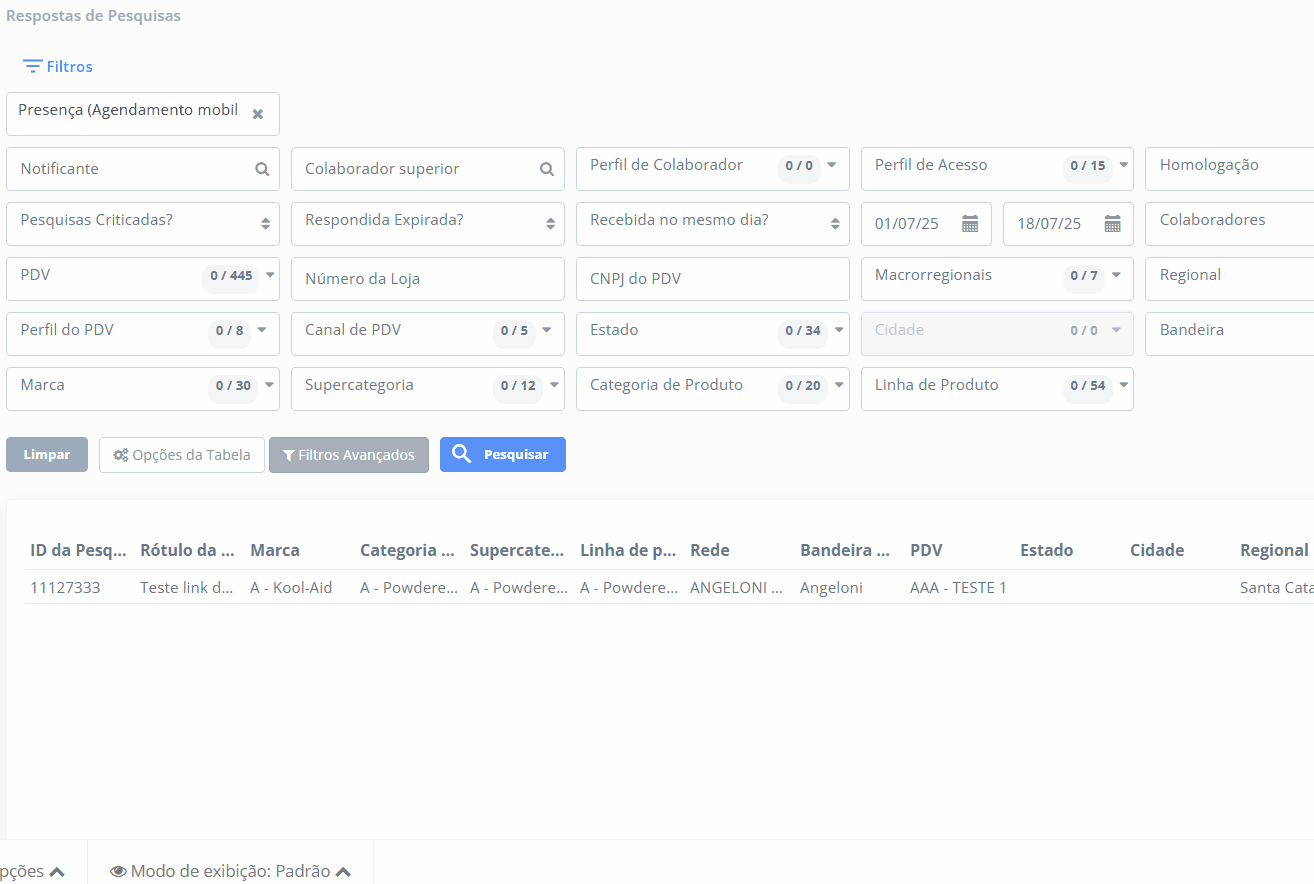1314x884 pixels.
Task: Sort by the Marca column header
Action: [x=275, y=550]
